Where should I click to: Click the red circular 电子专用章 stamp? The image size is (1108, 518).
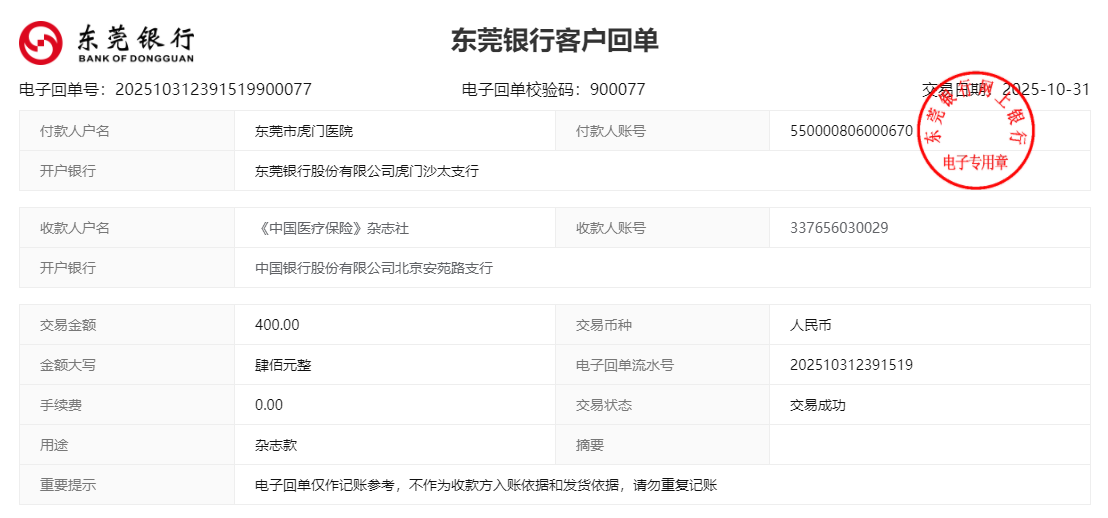pyautogui.click(x=975, y=130)
